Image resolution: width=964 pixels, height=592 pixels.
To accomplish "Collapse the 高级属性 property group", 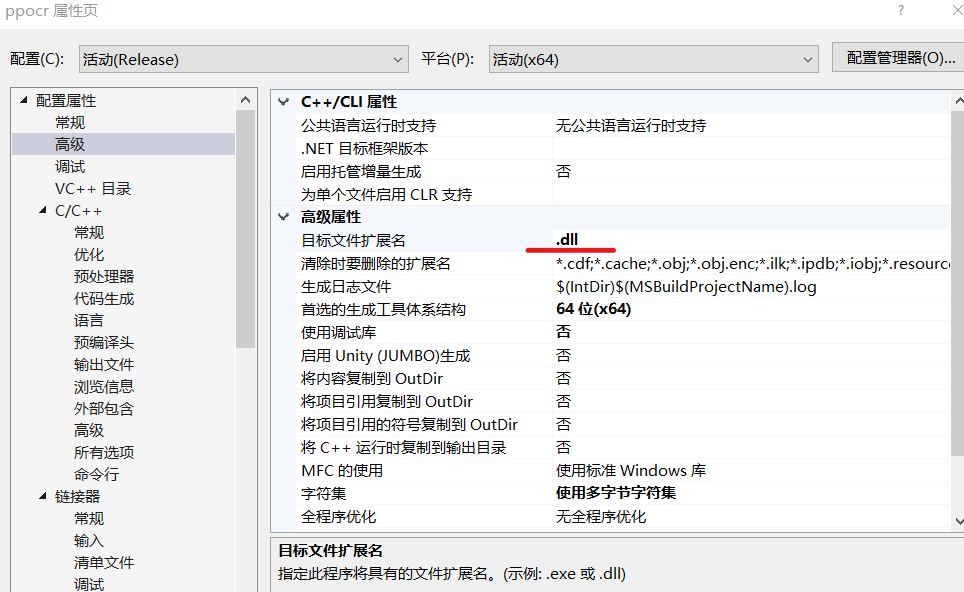I will pyautogui.click(x=284, y=216).
